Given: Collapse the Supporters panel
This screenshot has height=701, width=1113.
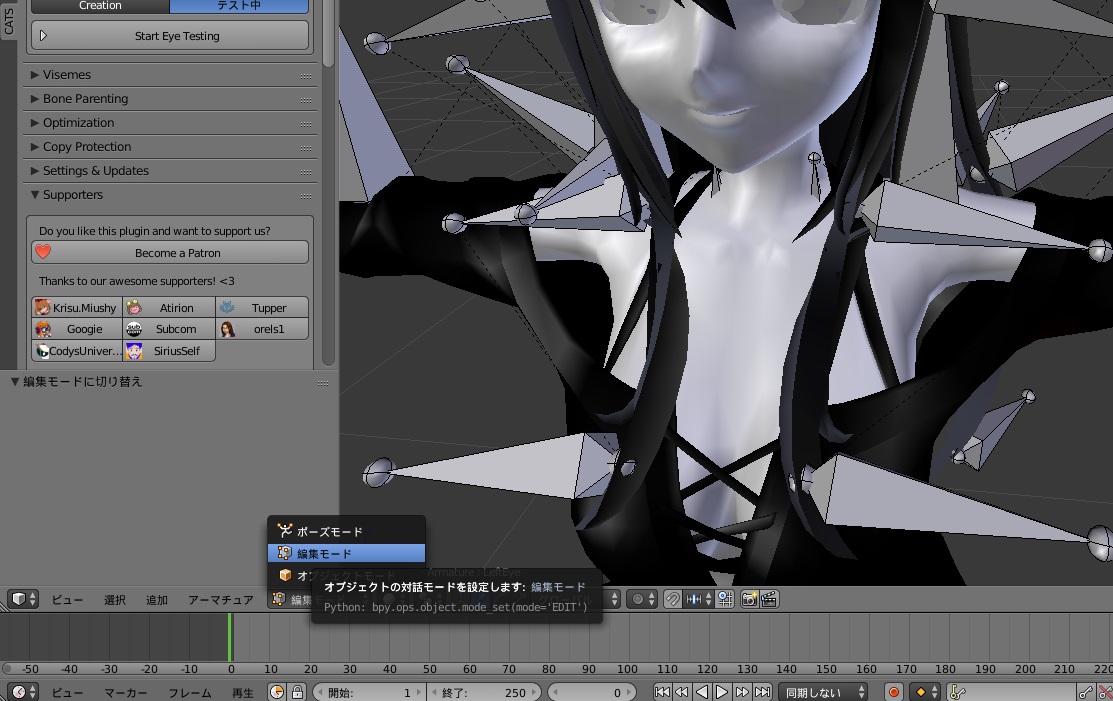Looking at the screenshot, I should [72, 195].
